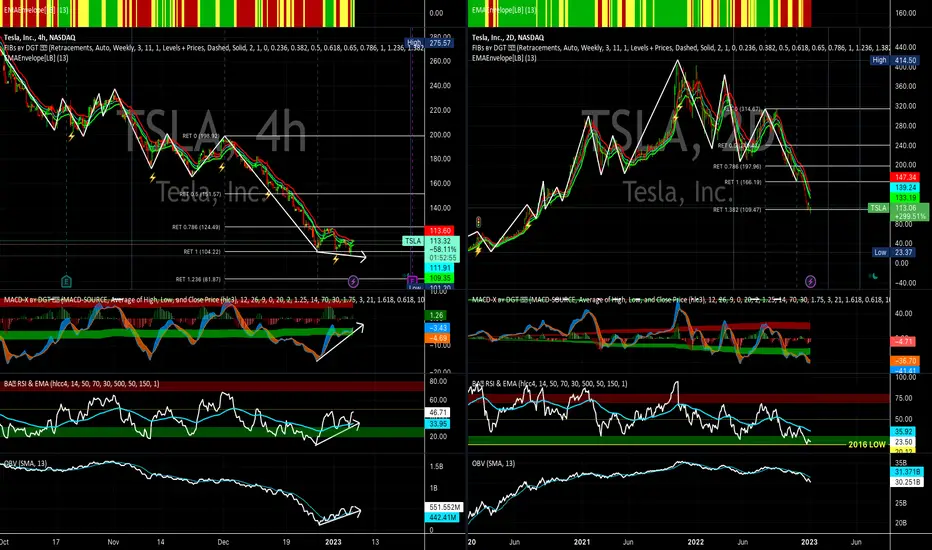Select OBV (SMA, 13) legend on 2D chart

click(x=493, y=464)
